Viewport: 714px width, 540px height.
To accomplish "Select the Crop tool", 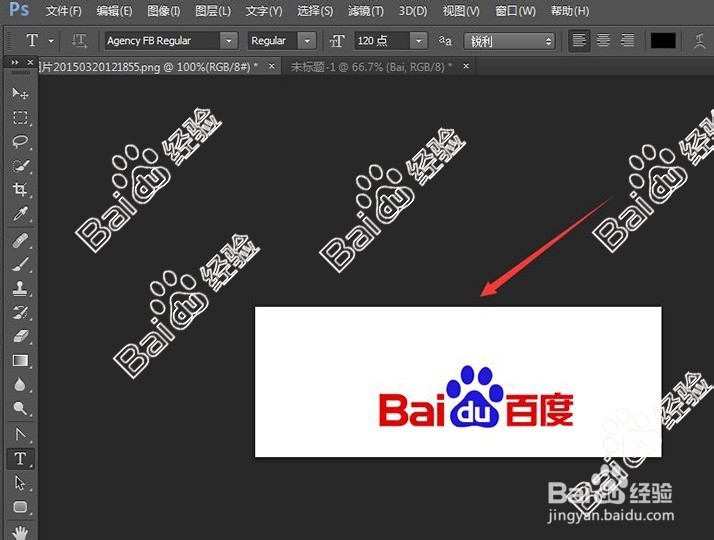I will tap(20, 189).
